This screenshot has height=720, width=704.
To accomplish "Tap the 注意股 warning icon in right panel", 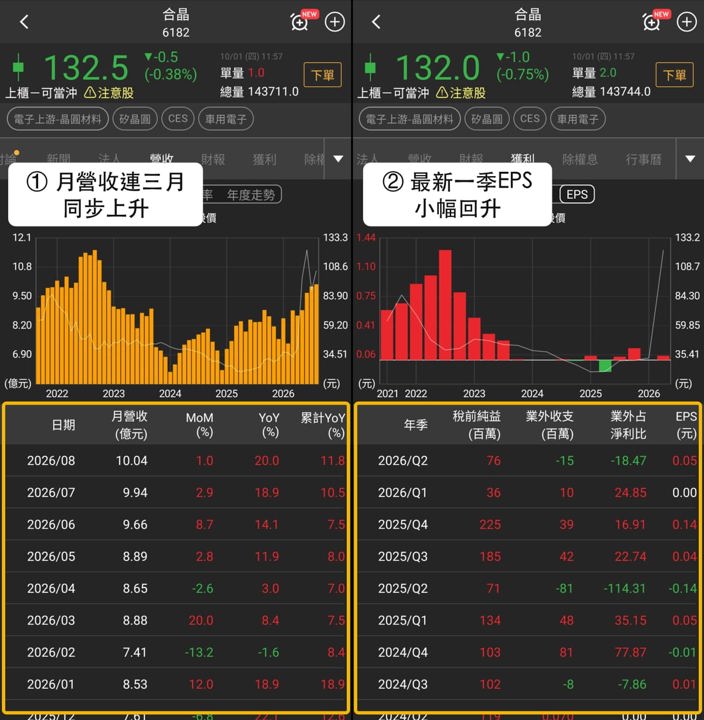I will (441, 93).
